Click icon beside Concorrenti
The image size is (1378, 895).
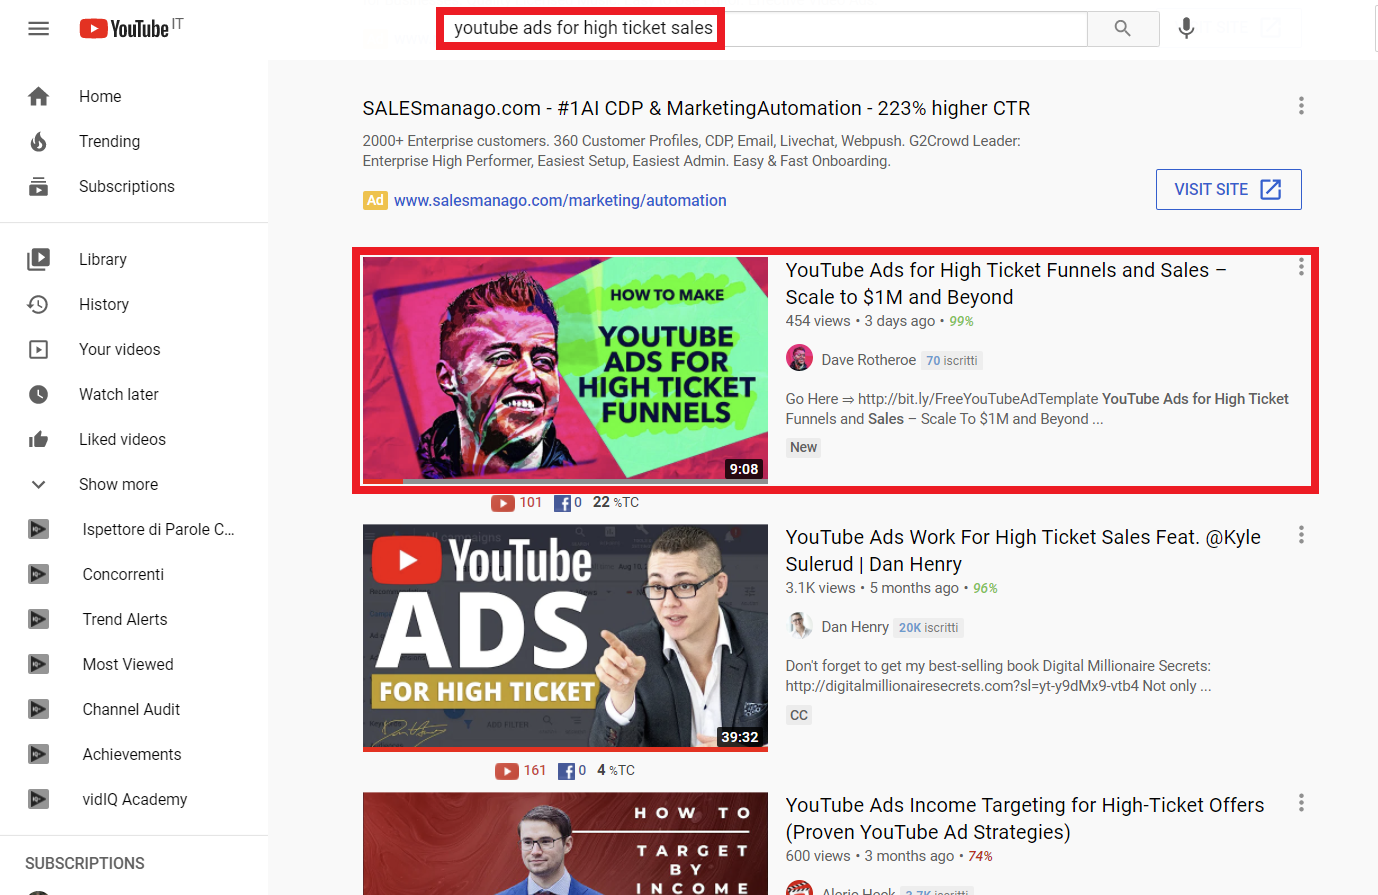[39, 574]
